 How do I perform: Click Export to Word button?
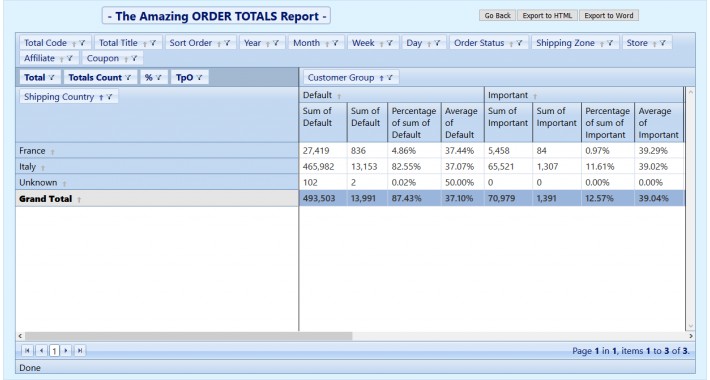(x=609, y=15)
